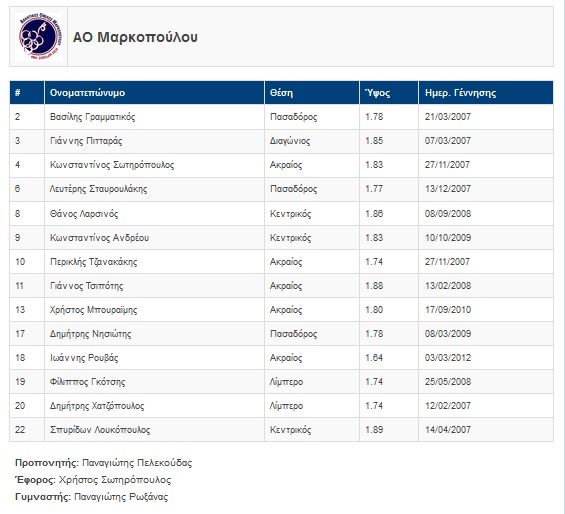This screenshot has height=514, width=565.
Task: Select player name Θάνος Λαρσινός
Action: pyautogui.click(x=84, y=214)
